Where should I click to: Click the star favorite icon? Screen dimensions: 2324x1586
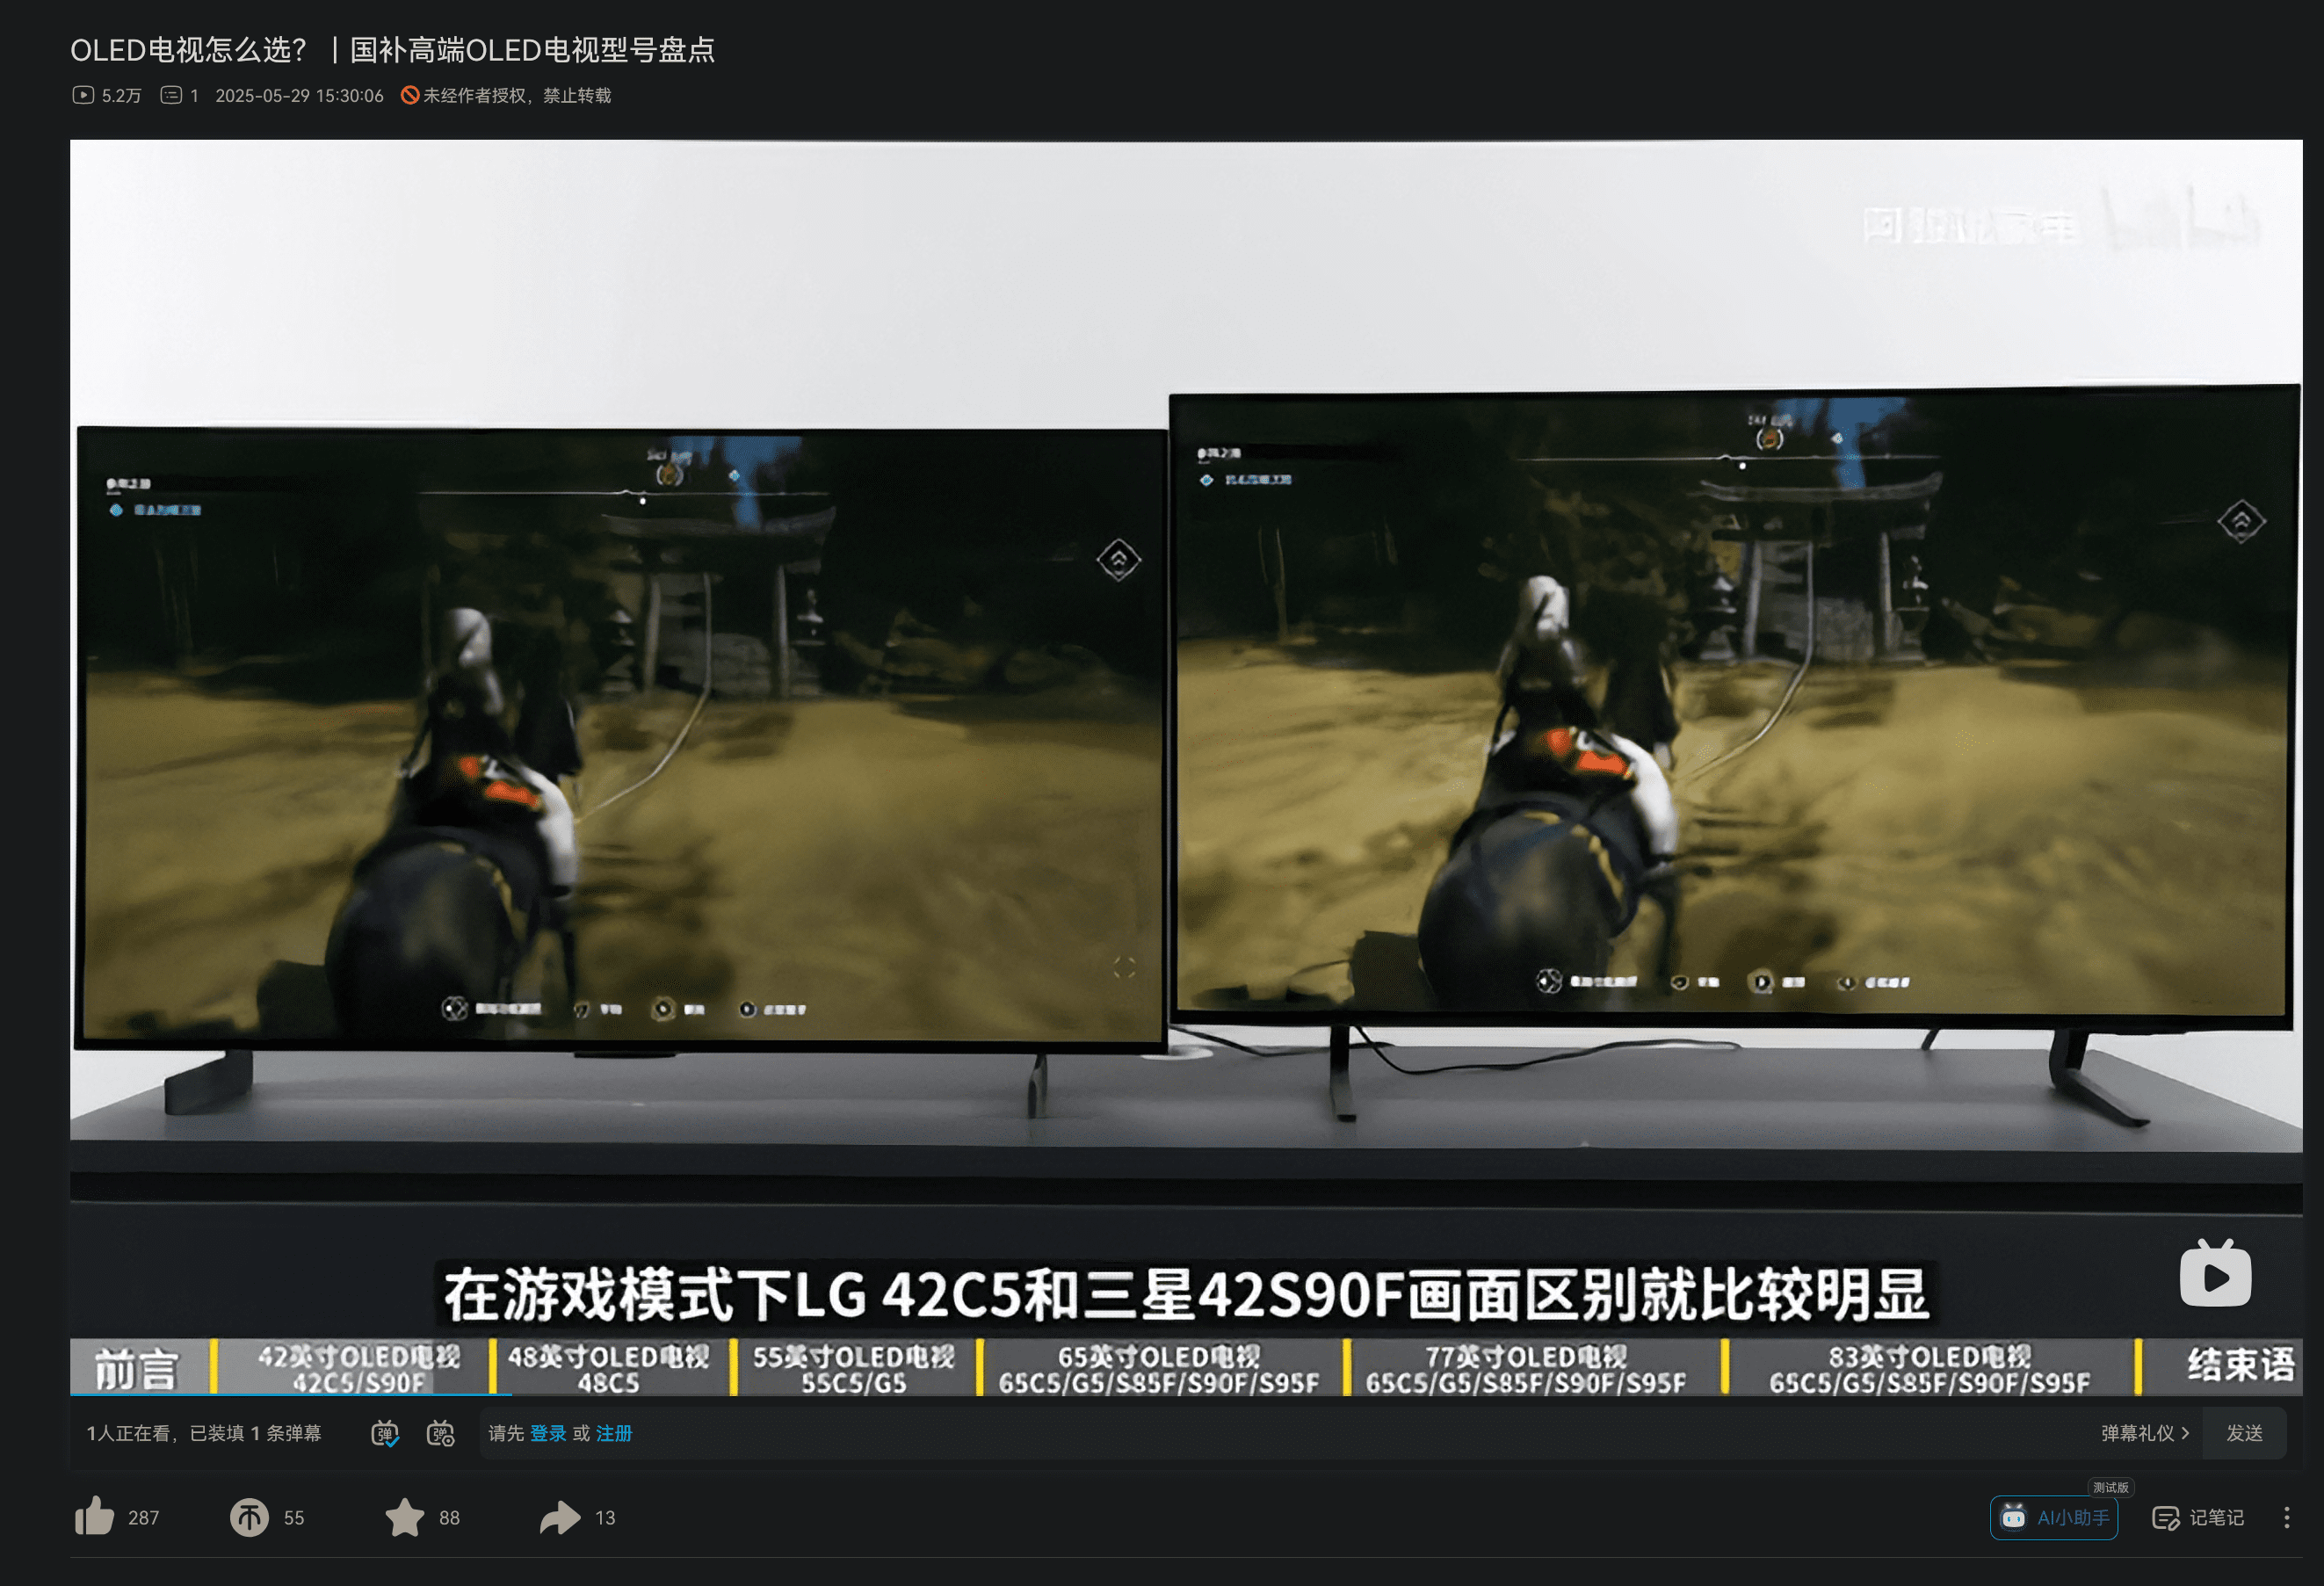coord(404,1517)
